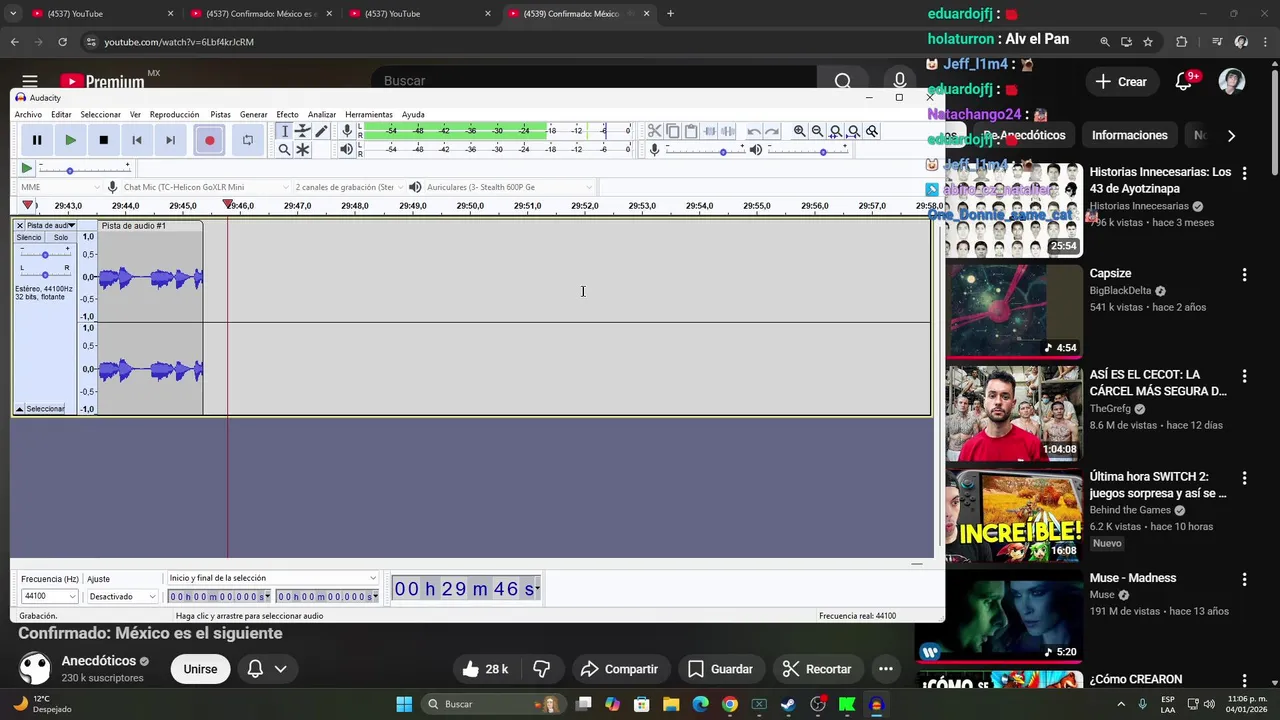Close audio track with X button
This screenshot has height=720, width=1280.
(20, 226)
